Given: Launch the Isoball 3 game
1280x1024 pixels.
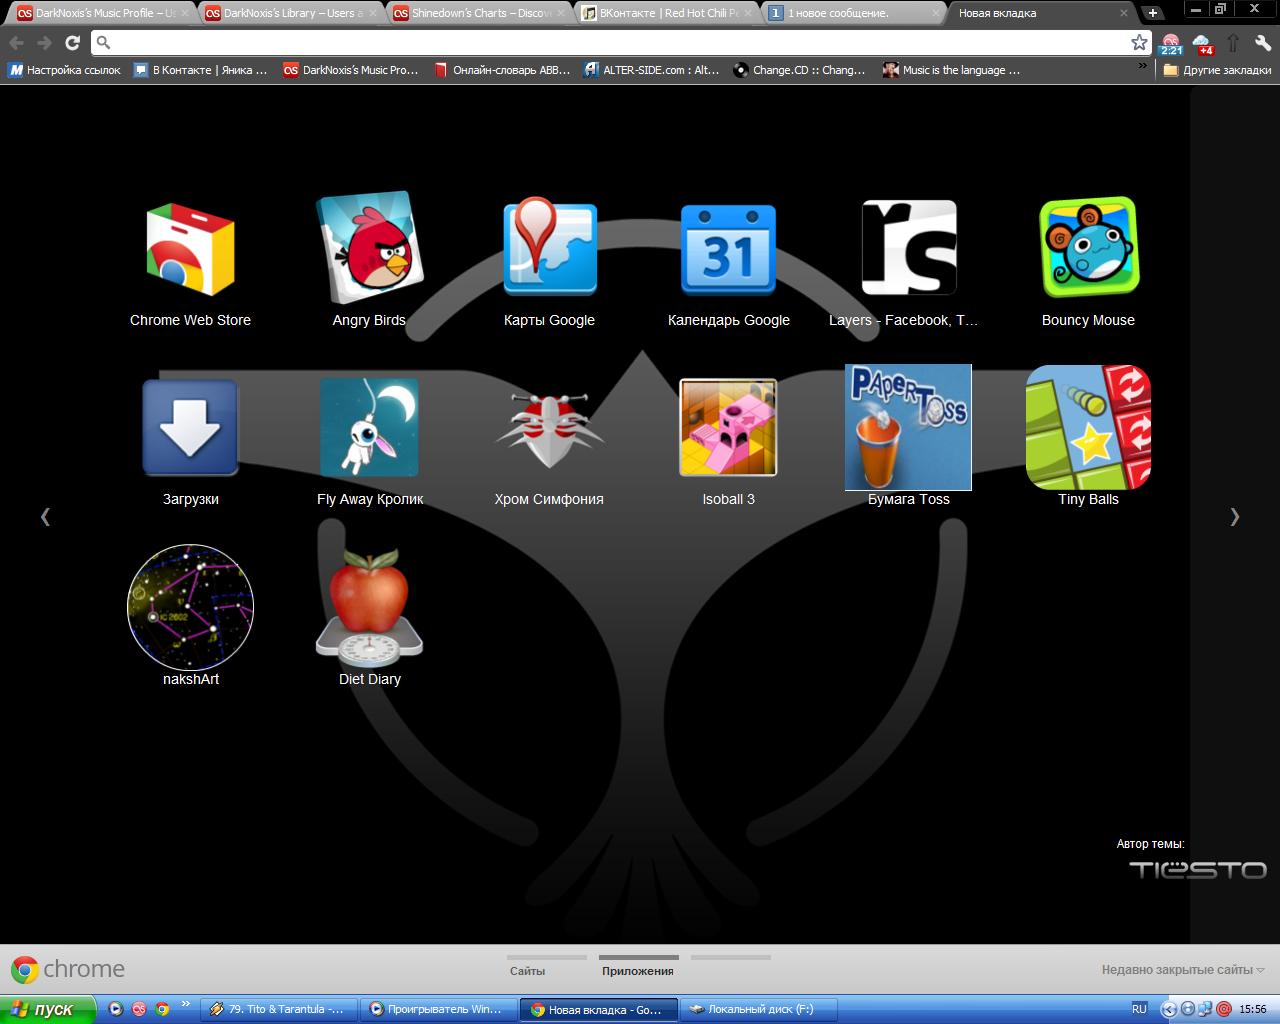Looking at the screenshot, I should (x=728, y=428).
